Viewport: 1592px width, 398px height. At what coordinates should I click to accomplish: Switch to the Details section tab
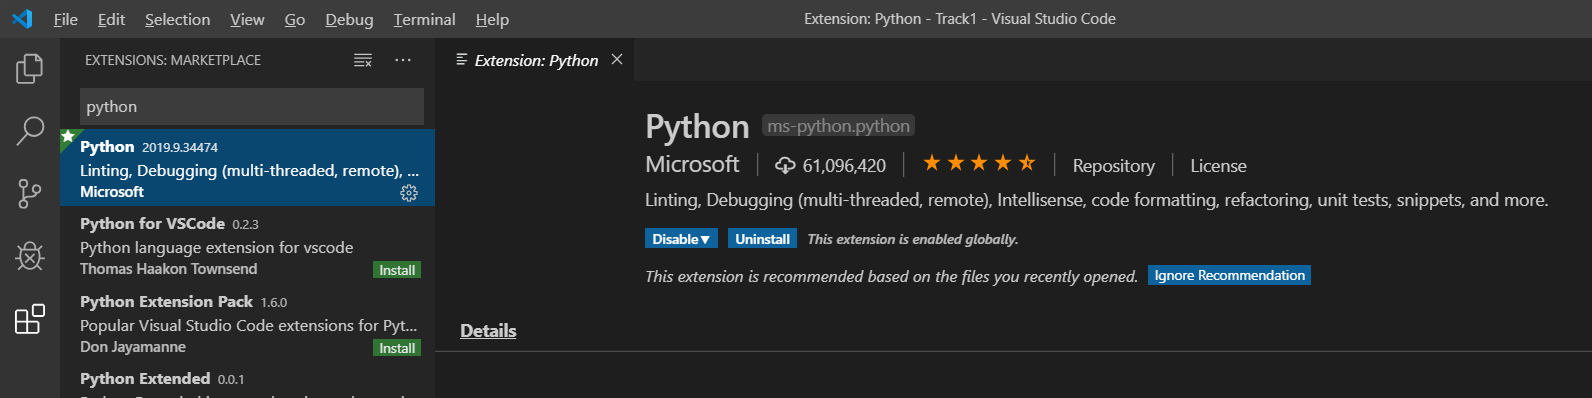pos(488,331)
